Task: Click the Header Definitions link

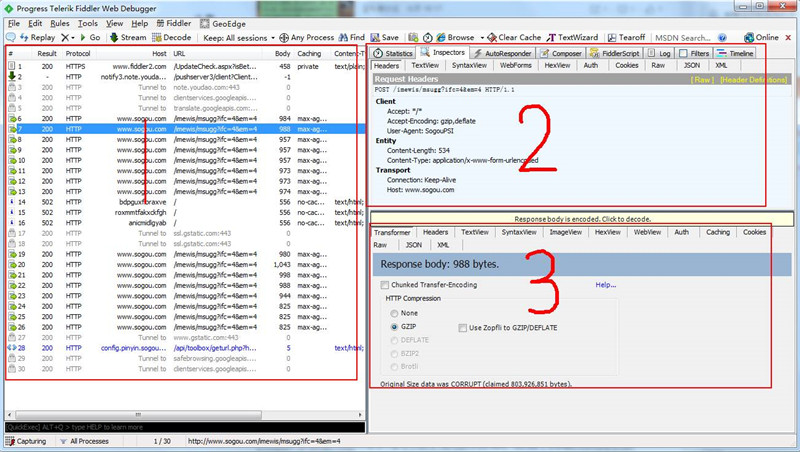Action: pyautogui.click(x=753, y=80)
